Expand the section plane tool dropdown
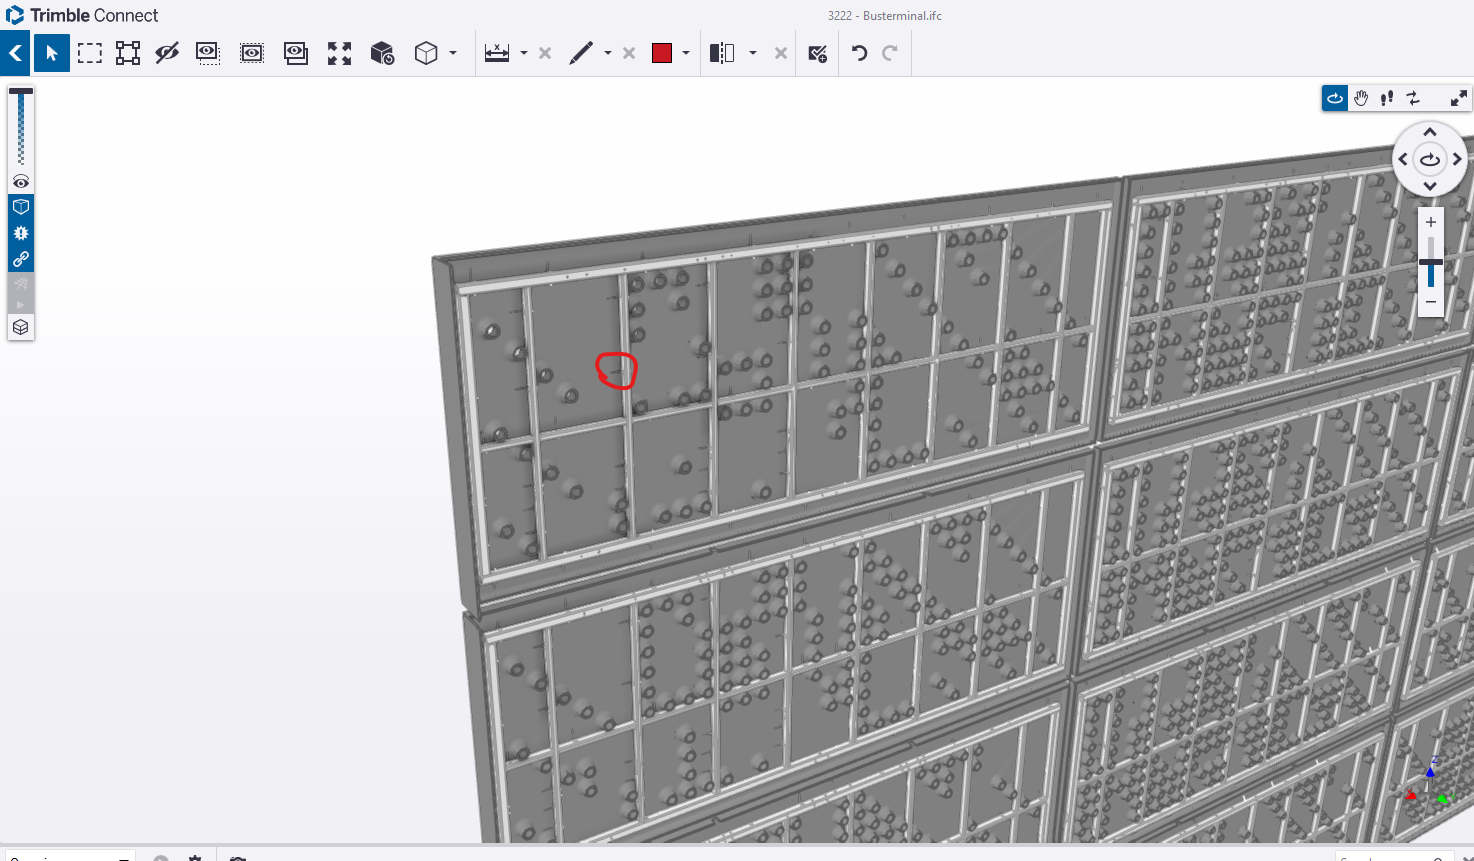1474x861 pixels. pyautogui.click(x=753, y=53)
